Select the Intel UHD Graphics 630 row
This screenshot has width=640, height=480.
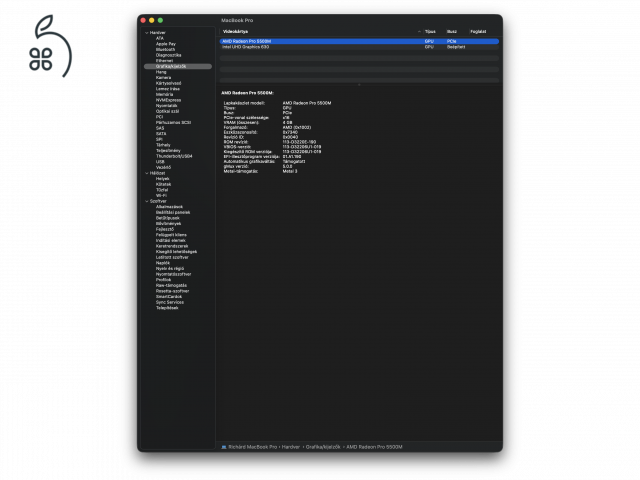pyautogui.click(x=359, y=47)
